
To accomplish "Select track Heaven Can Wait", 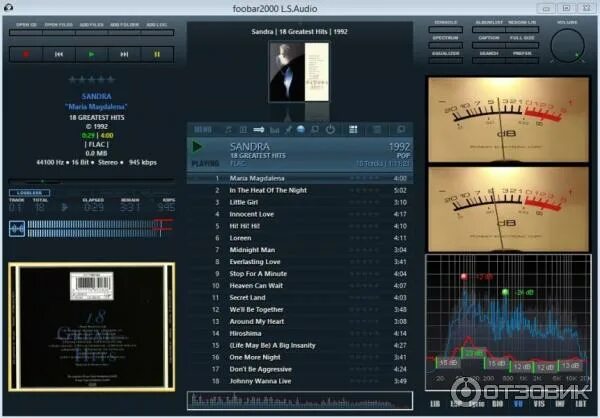I will click(300, 286).
